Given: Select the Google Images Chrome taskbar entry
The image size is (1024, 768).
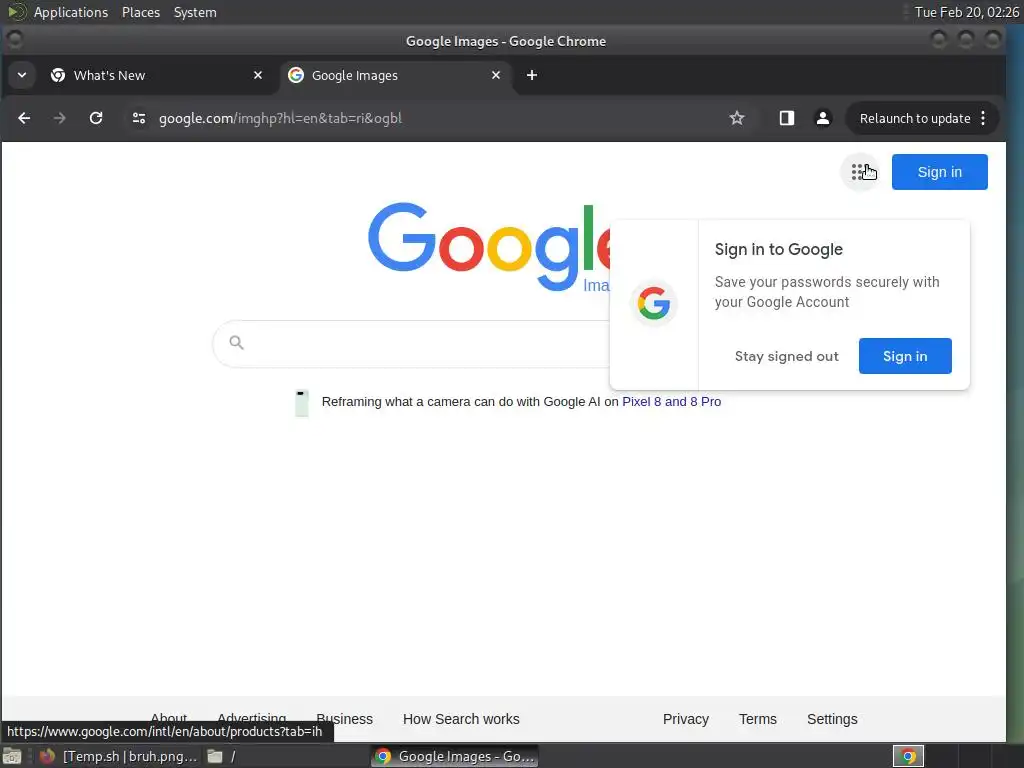Looking at the screenshot, I should [x=455, y=756].
